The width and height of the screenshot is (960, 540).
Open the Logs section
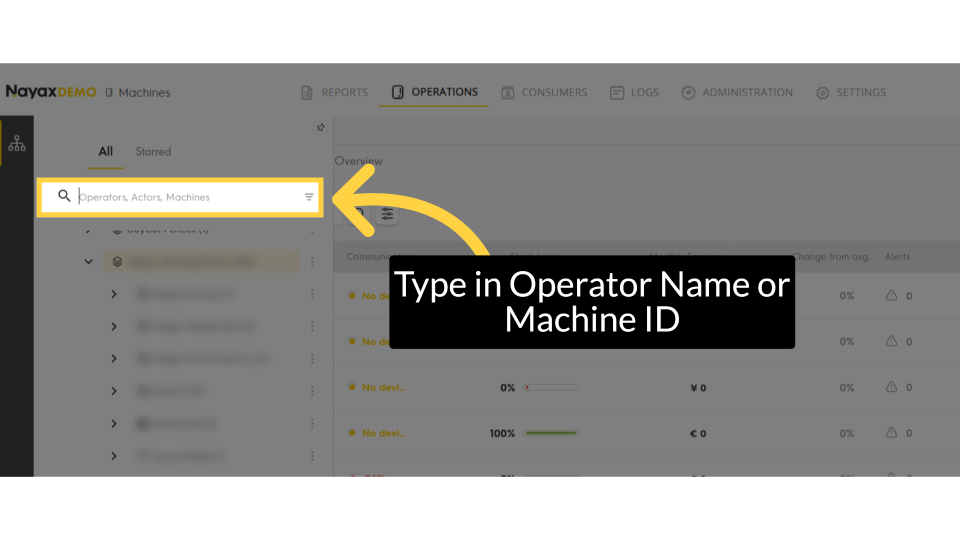(x=634, y=92)
